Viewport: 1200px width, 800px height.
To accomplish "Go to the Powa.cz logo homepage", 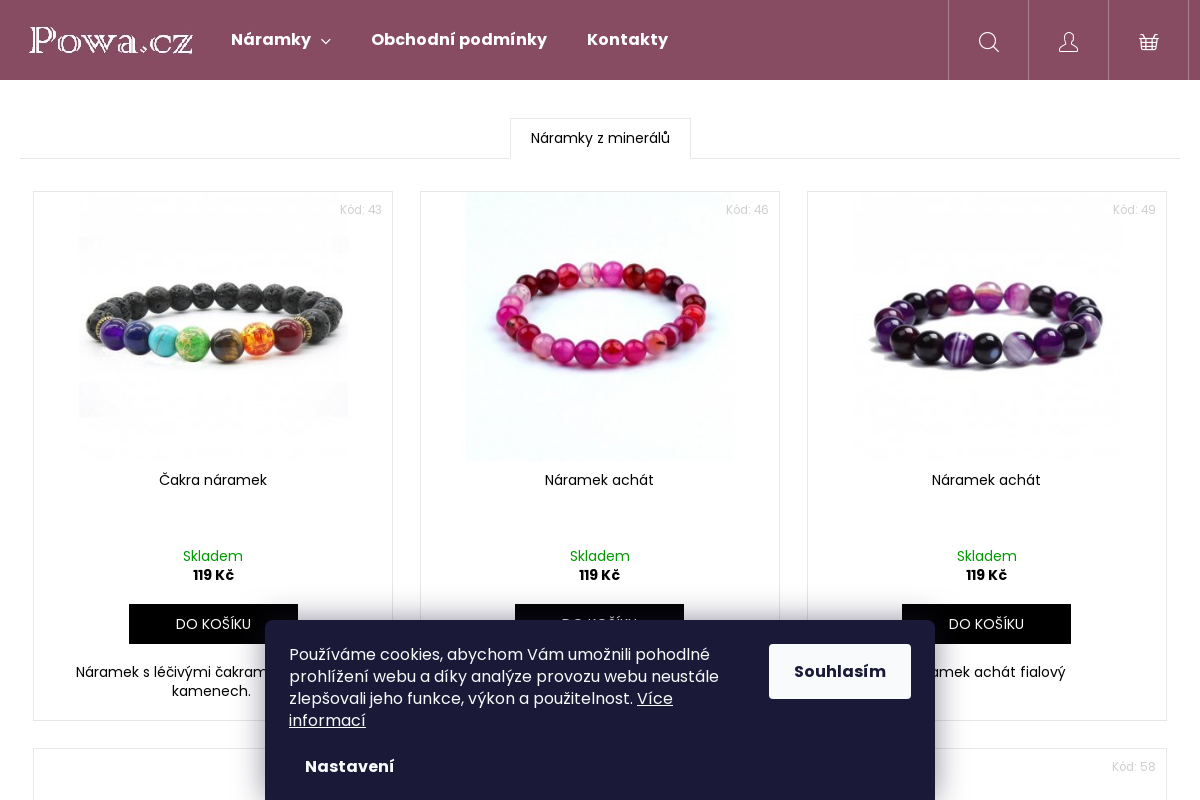I will click(x=111, y=41).
